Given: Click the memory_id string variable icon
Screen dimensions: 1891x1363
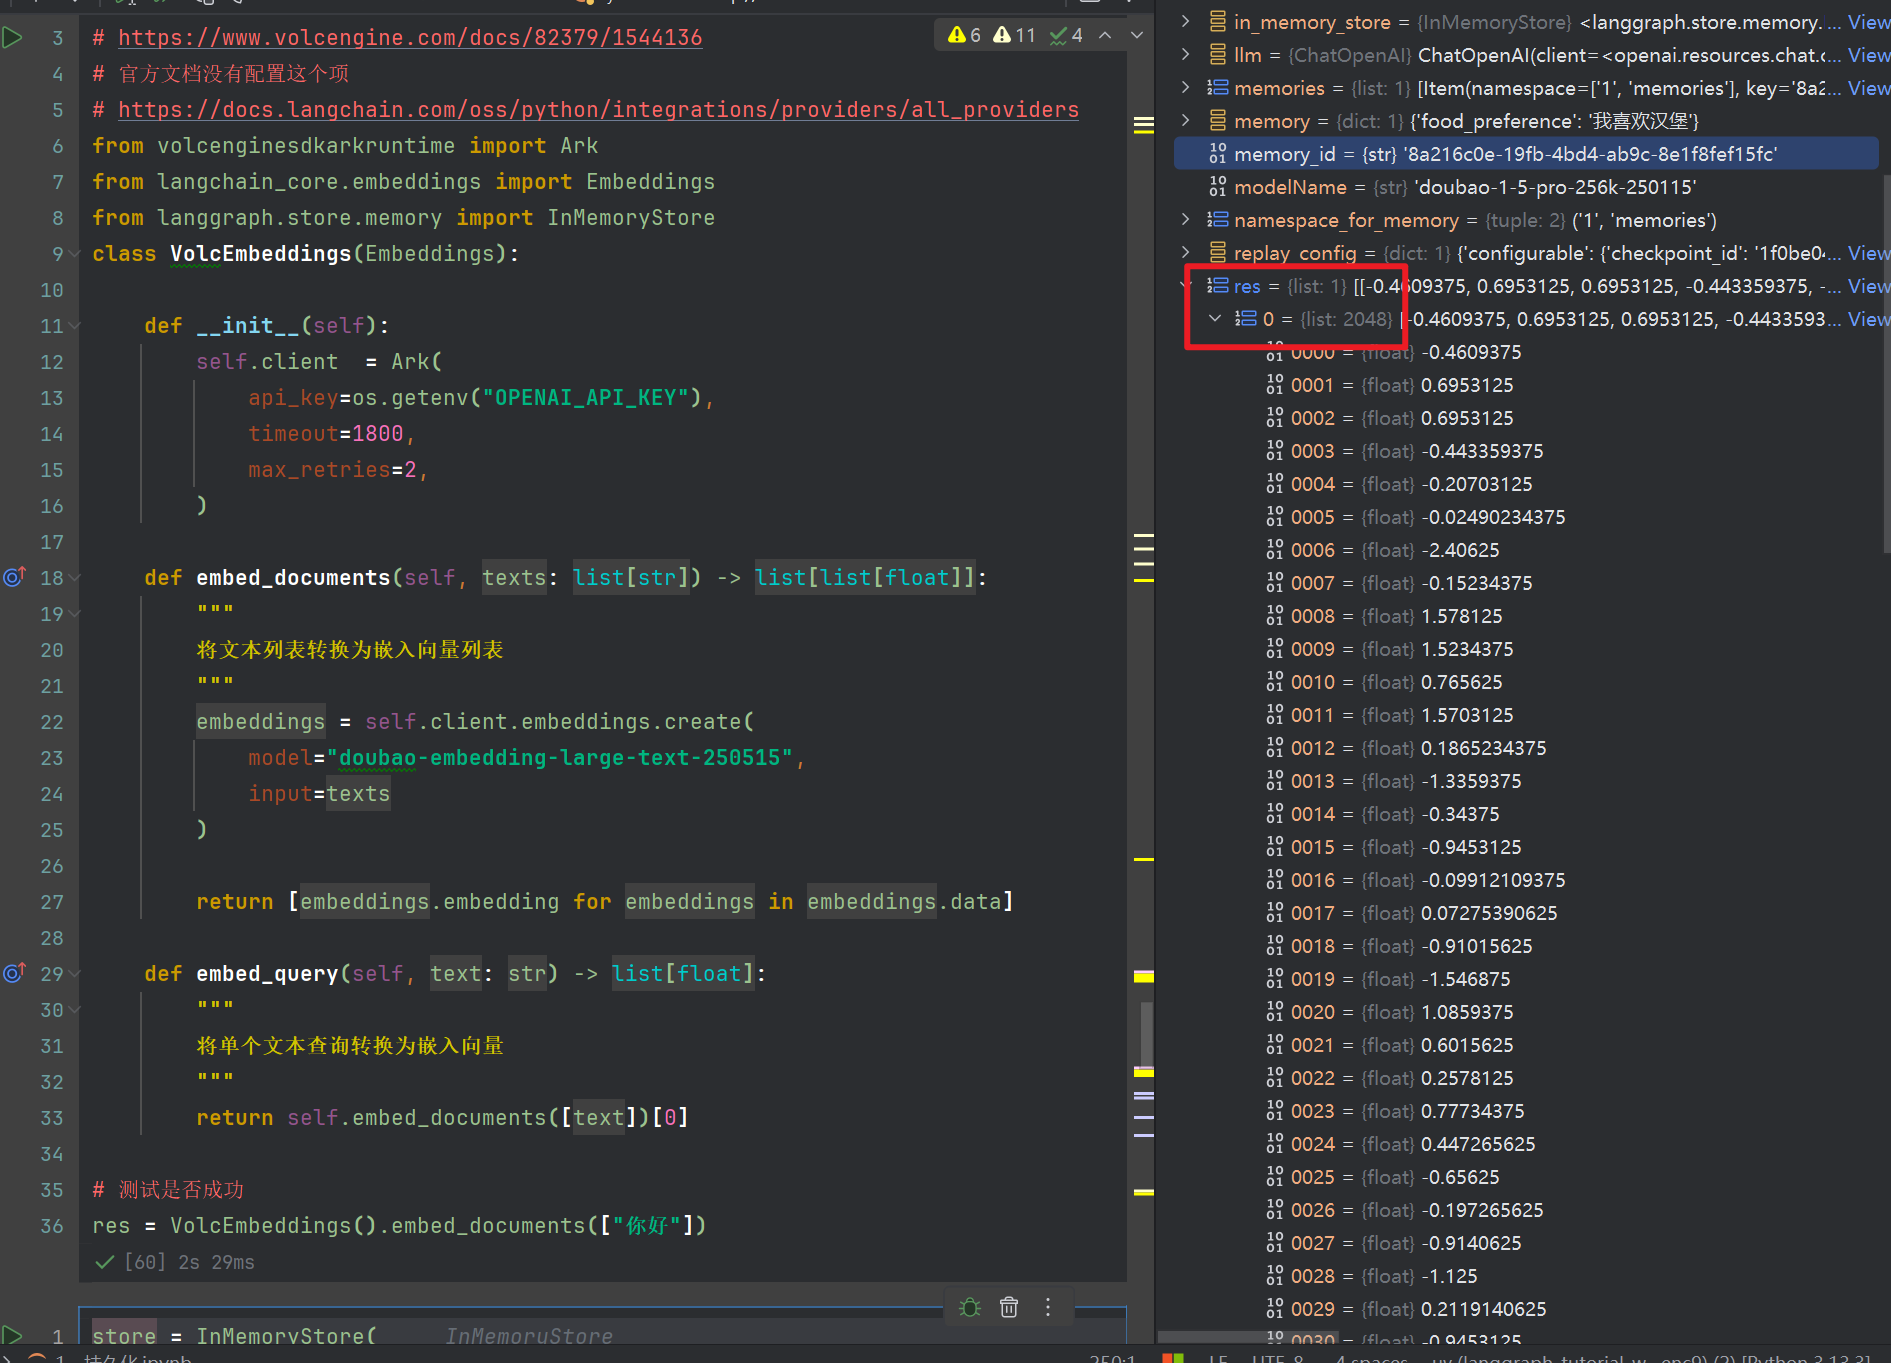Looking at the screenshot, I should click(1218, 153).
